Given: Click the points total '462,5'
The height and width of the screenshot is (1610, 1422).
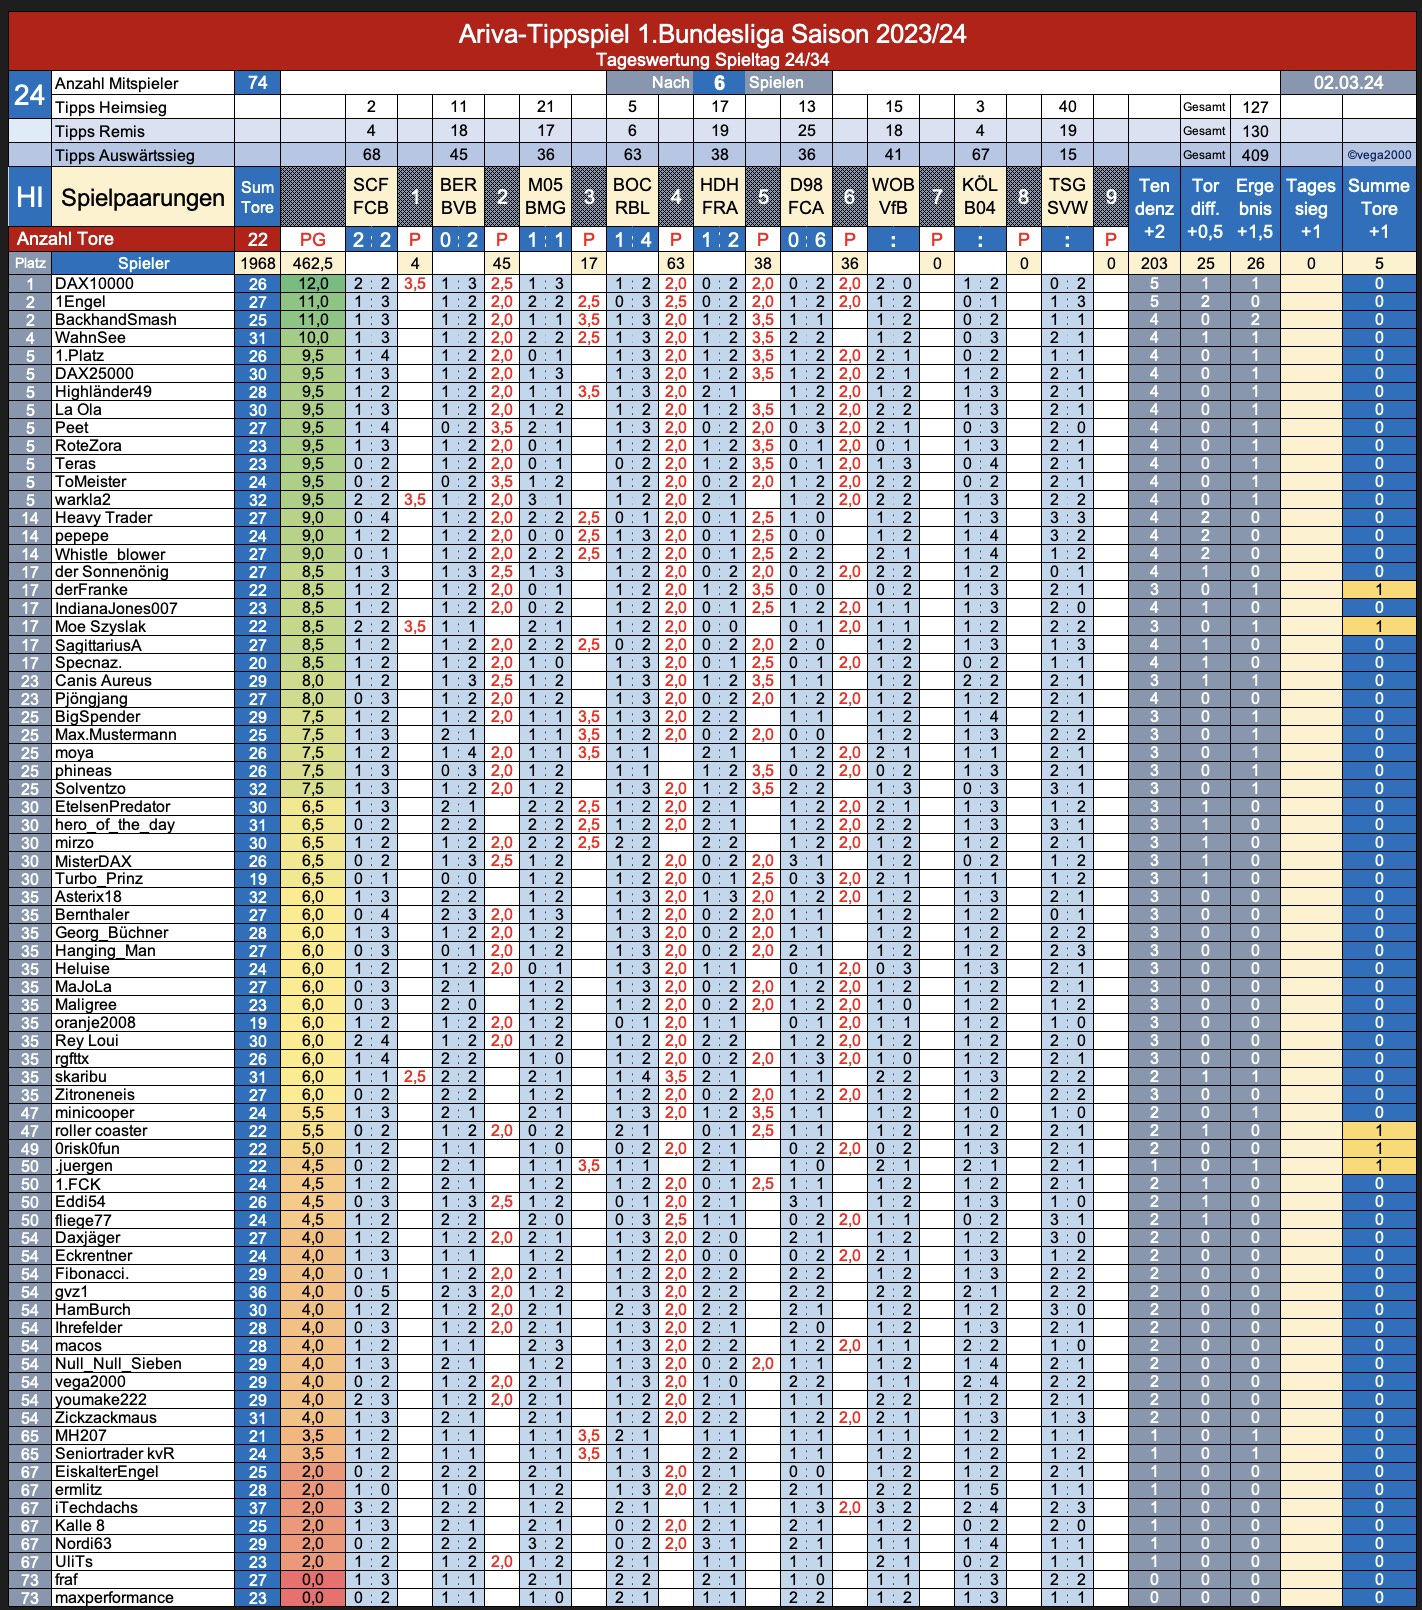Looking at the screenshot, I should pos(313,263).
